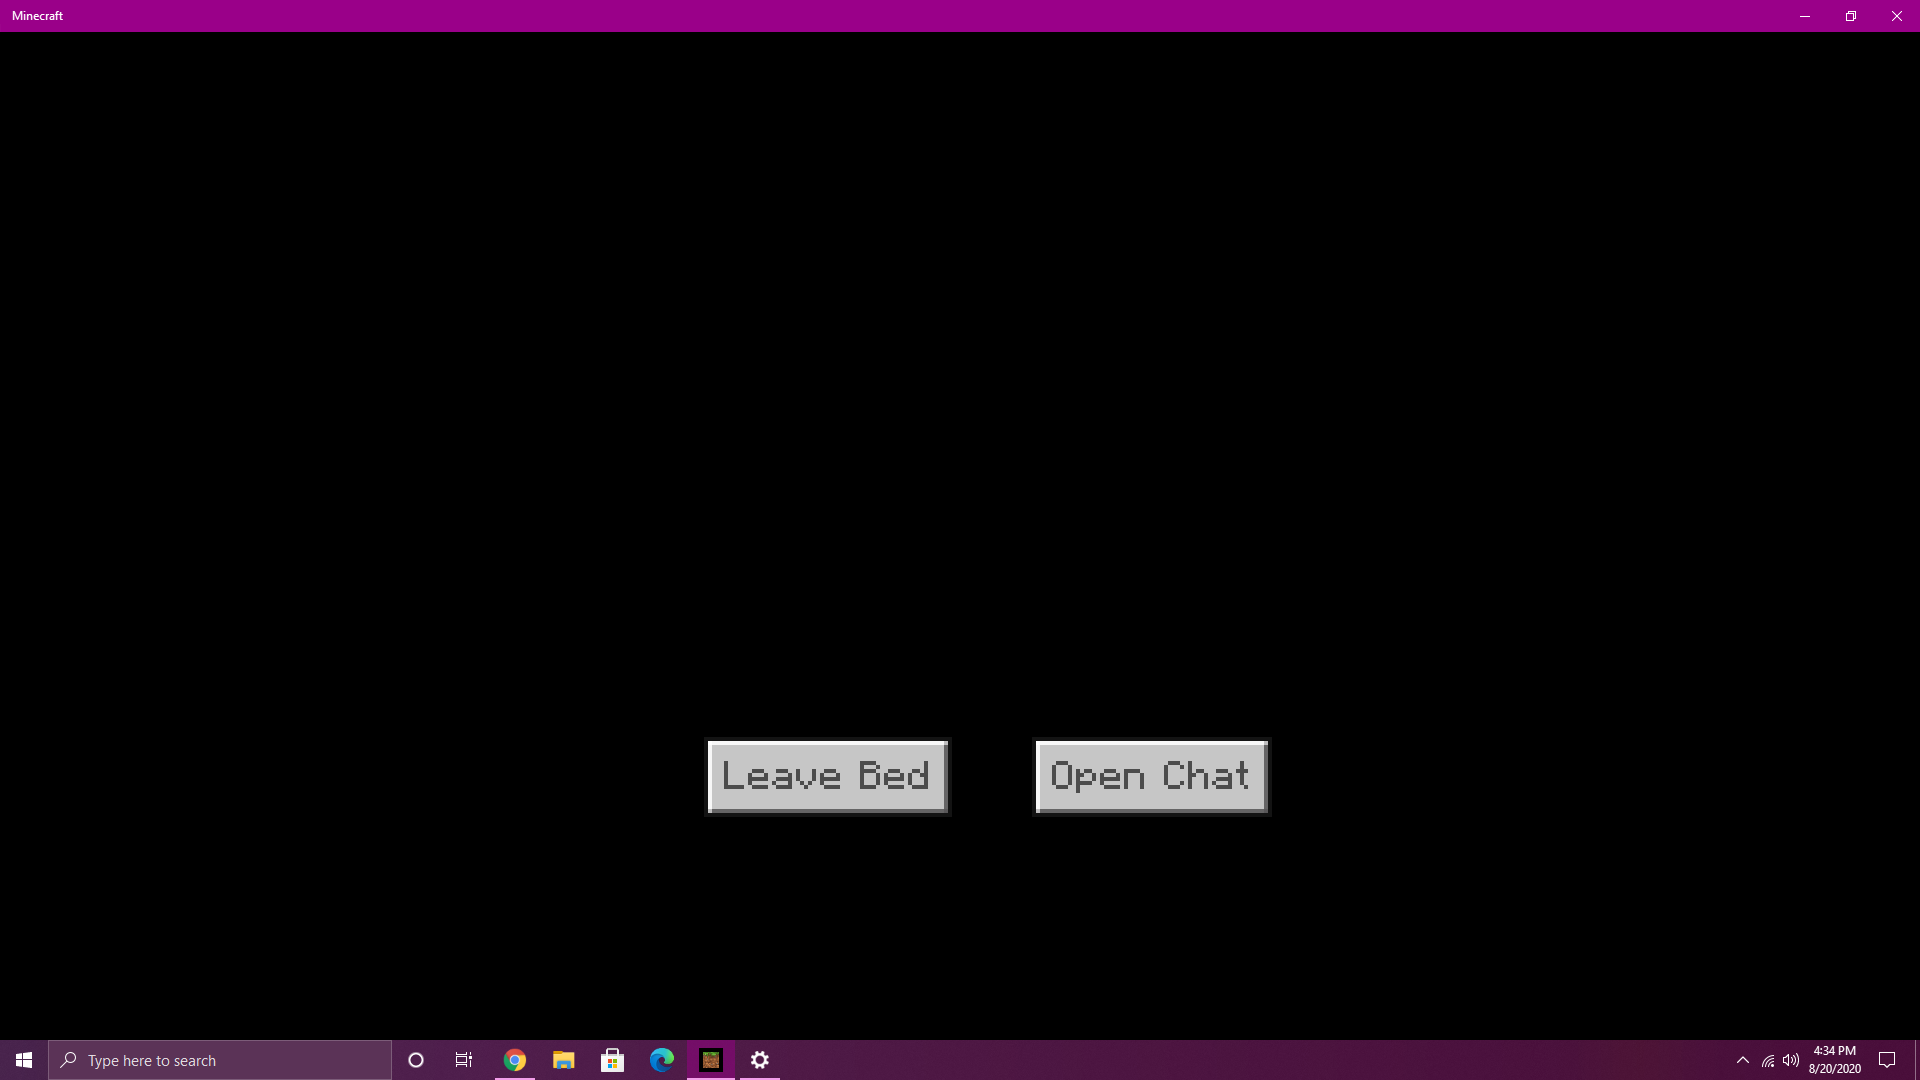1920x1080 pixels.
Task: Click the Minecraft title bar text
Action: [38, 16]
